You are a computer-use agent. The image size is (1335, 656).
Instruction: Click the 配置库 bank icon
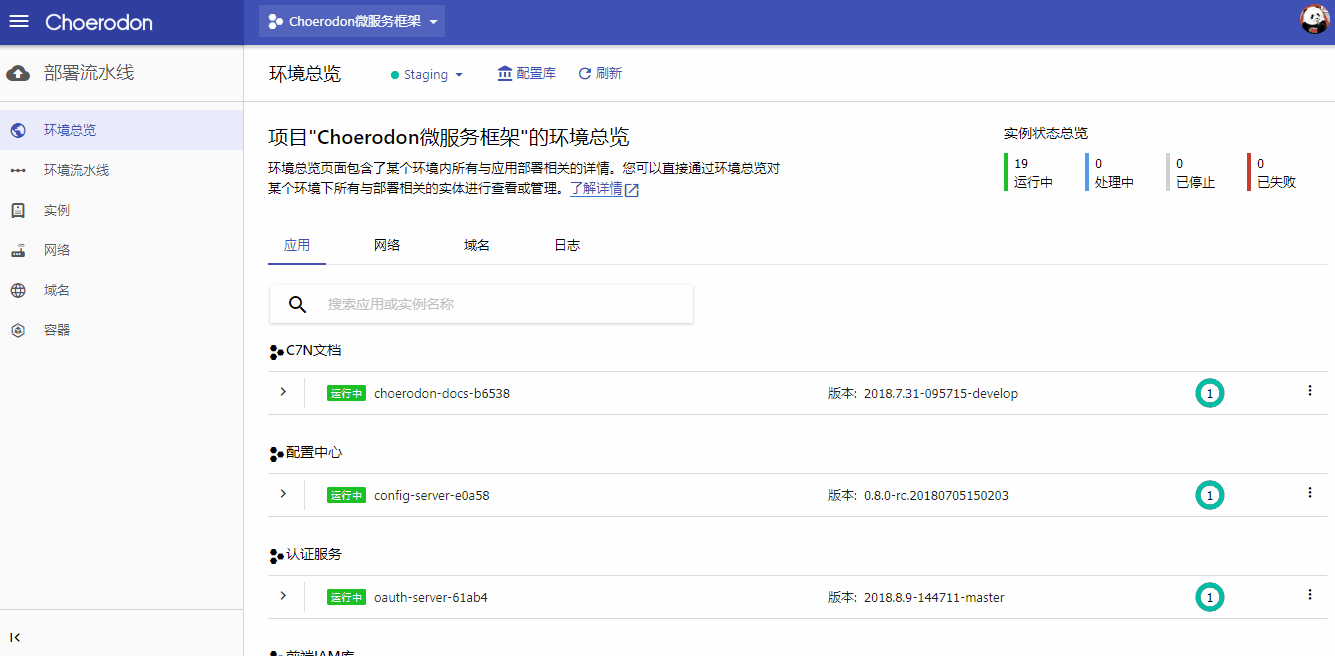click(505, 73)
